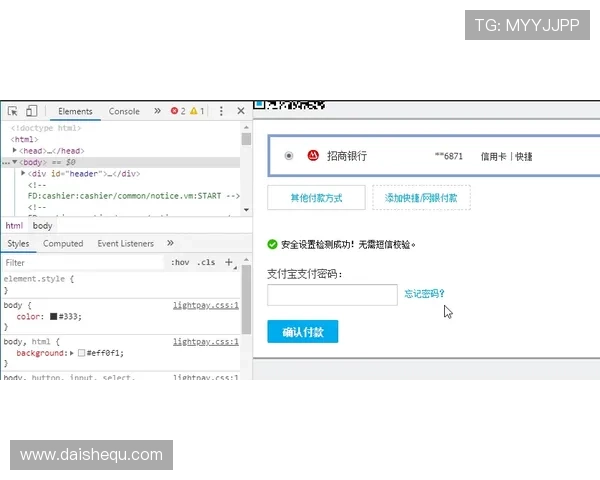Click the 忘记密码? link
600x480 pixels.
coord(424,294)
